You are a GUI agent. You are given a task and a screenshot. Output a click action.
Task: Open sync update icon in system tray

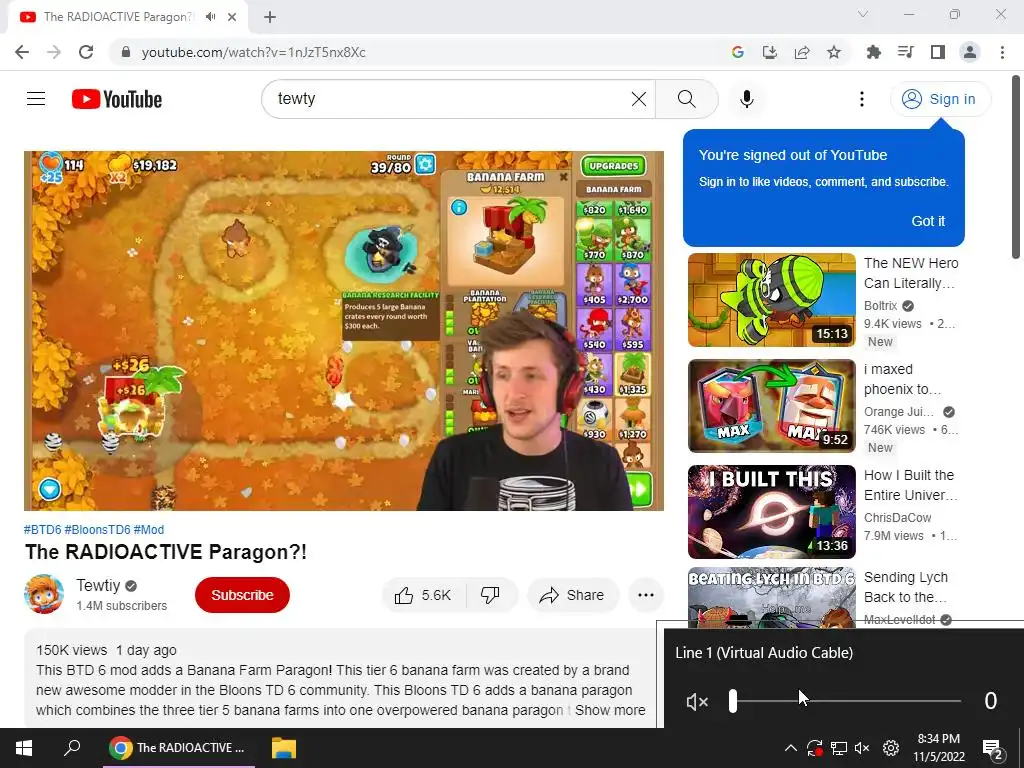(x=814, y=748)
